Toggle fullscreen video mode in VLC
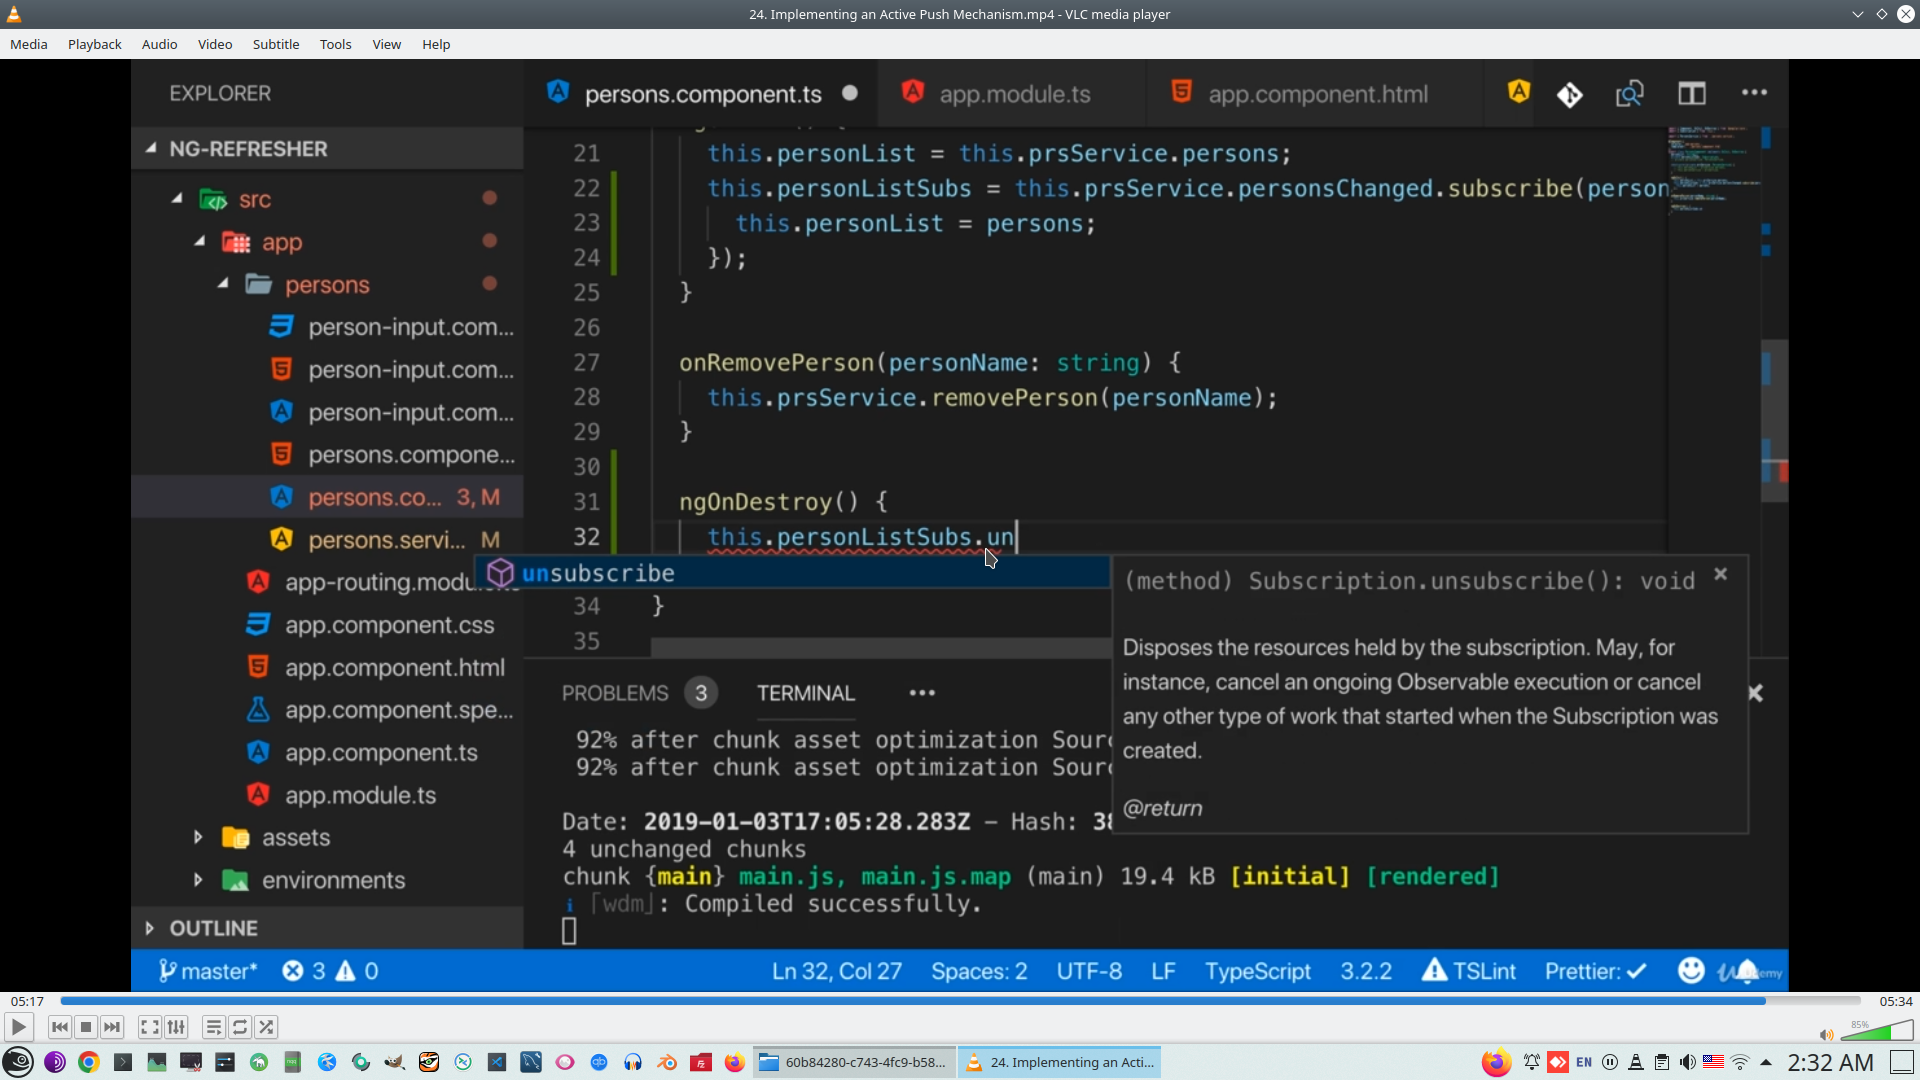This screenshot has width=1920, height=1080. point(149,1027)
